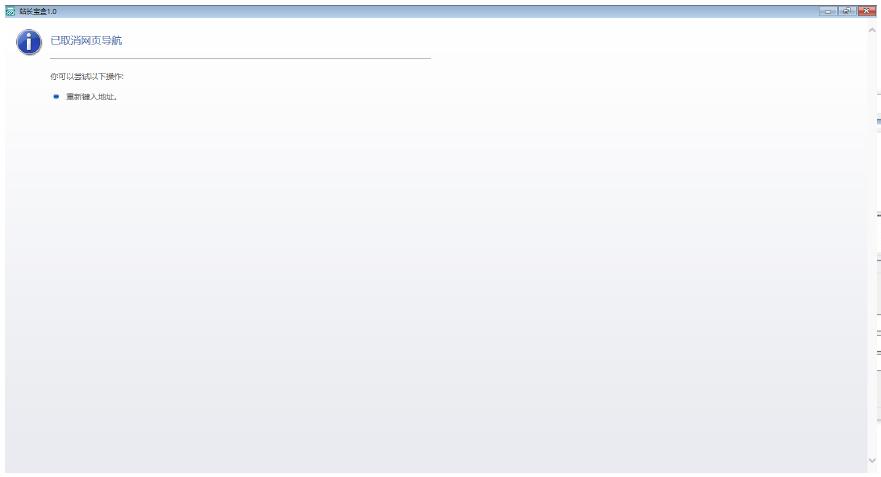Click the scrollbar down arrow
Screen dimensions: 881x477
click(x=871, y=460)
